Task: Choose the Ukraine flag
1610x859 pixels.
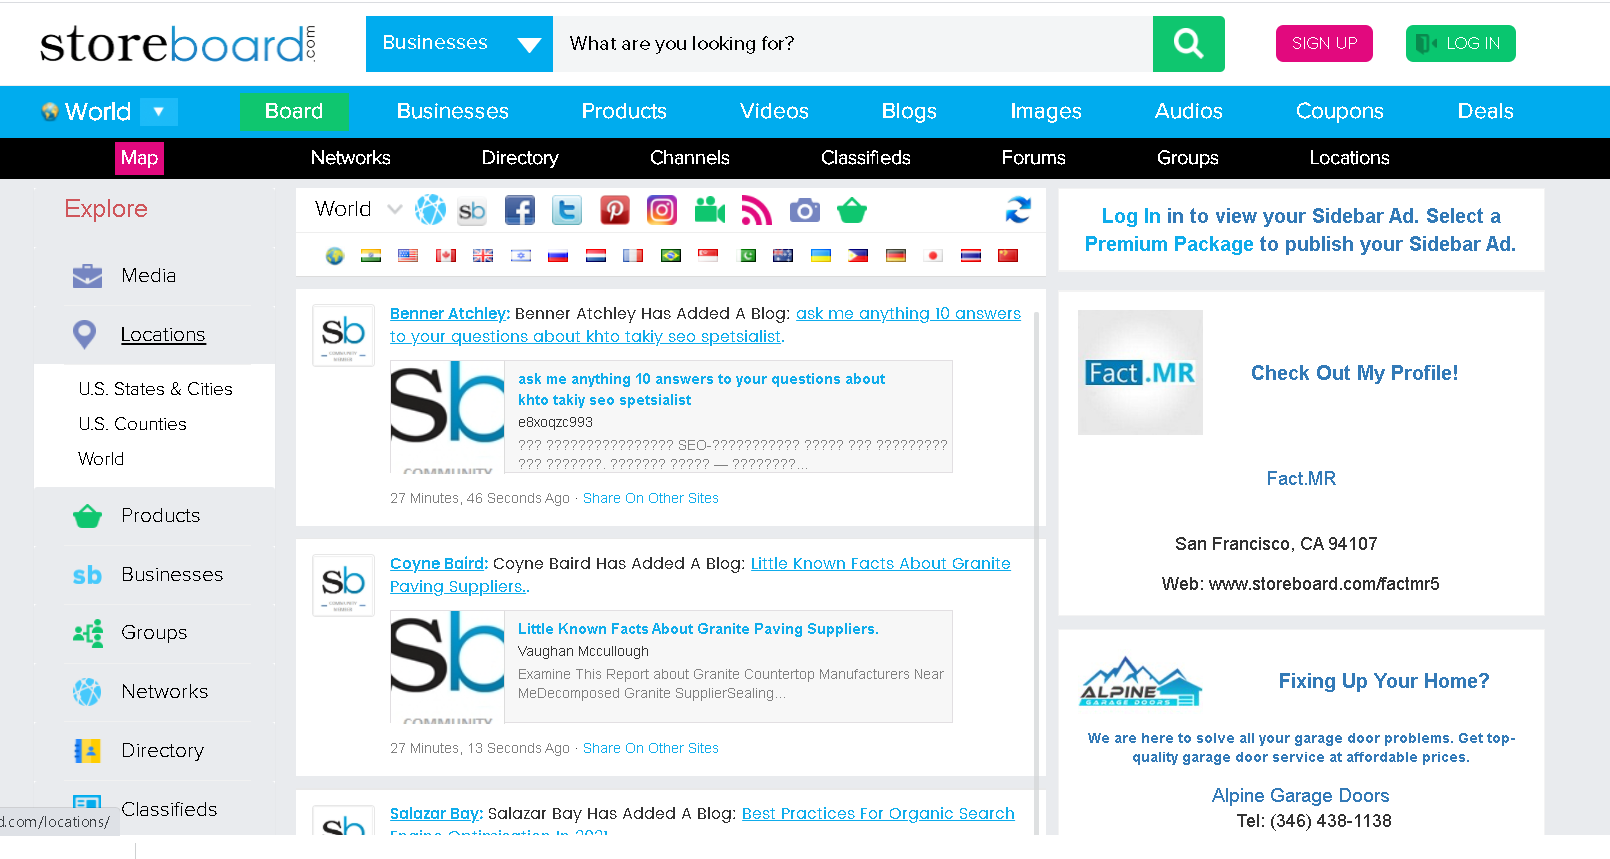Action: point(821,256)
